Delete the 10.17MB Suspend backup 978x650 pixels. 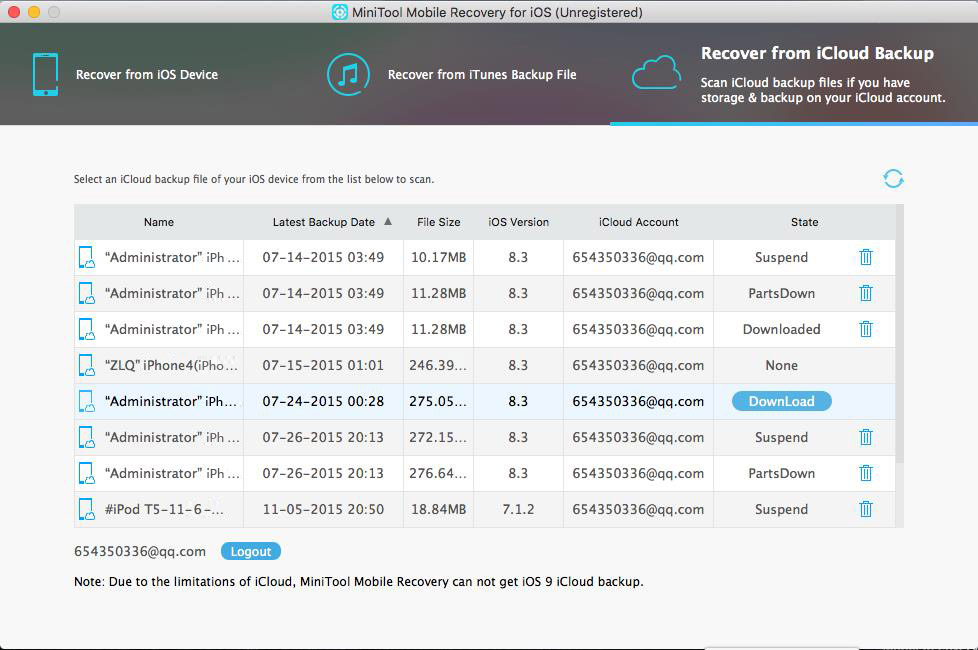(866, 257)
